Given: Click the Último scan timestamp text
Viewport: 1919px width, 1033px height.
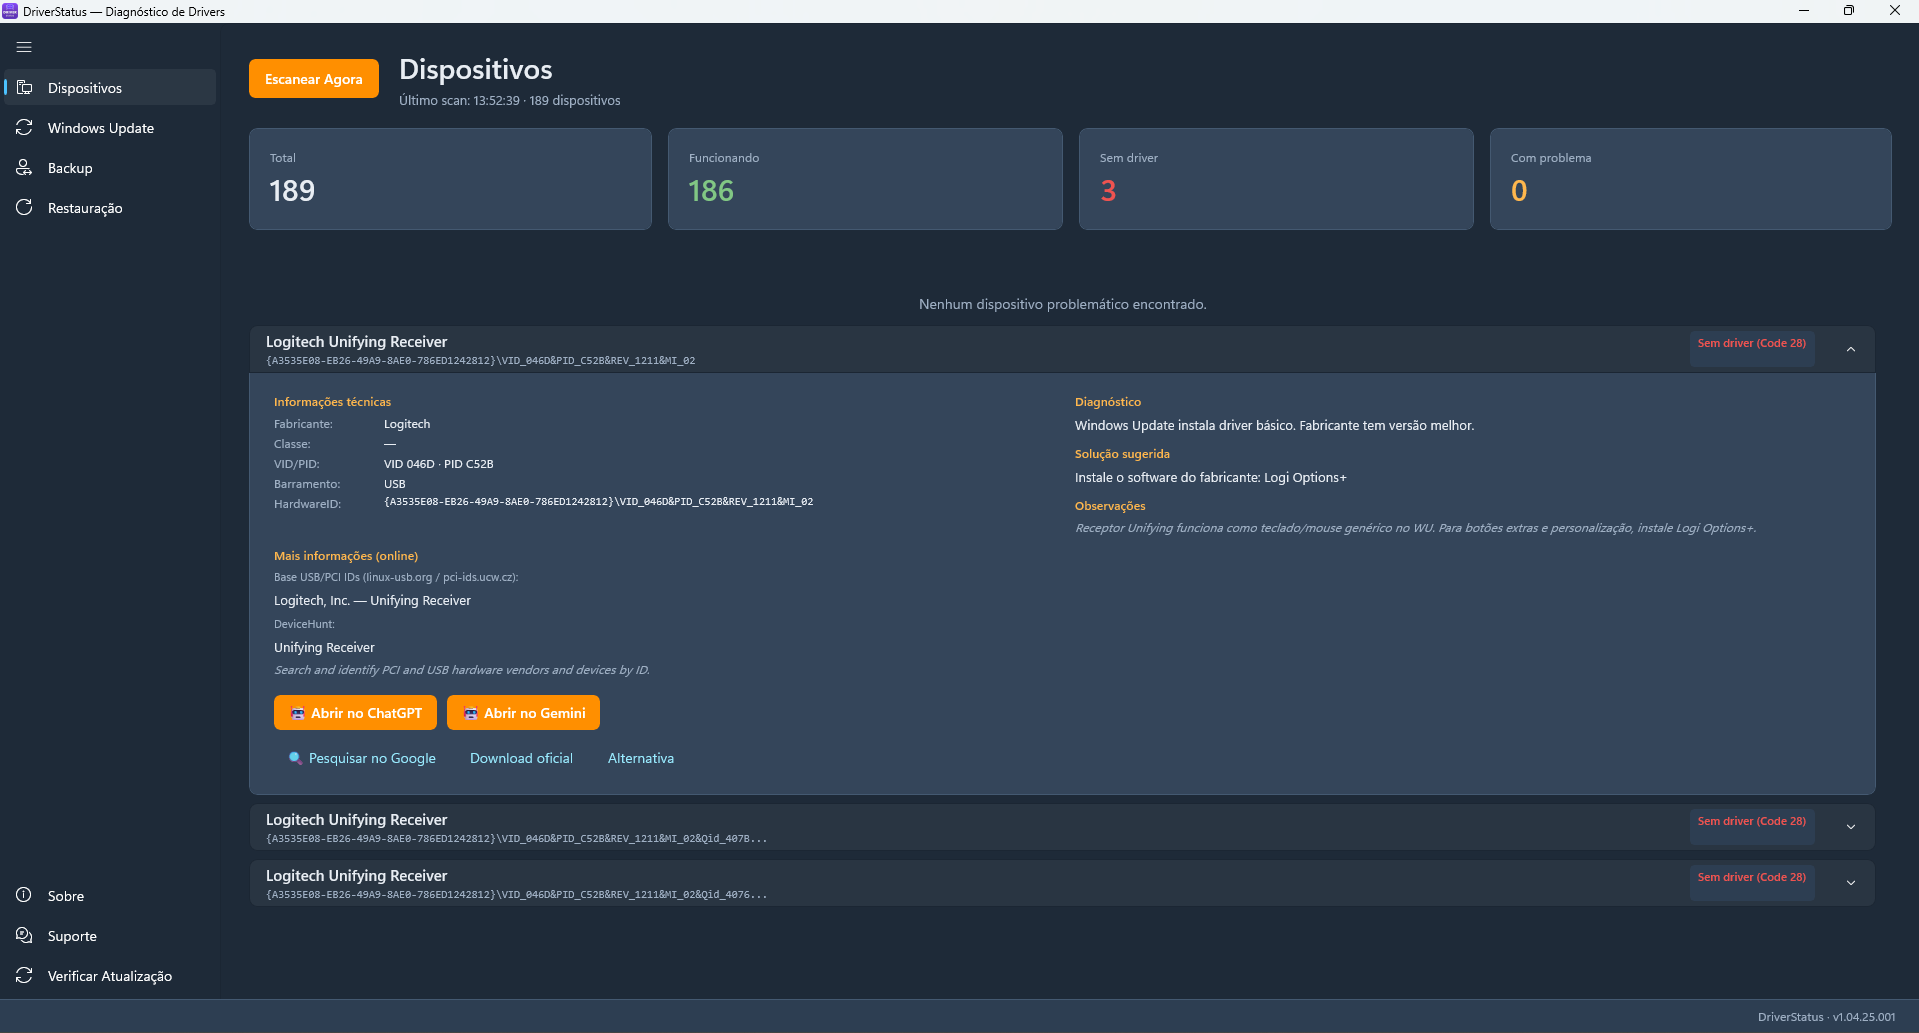Looking at the screenshot, I should click(x=509, y=100).
